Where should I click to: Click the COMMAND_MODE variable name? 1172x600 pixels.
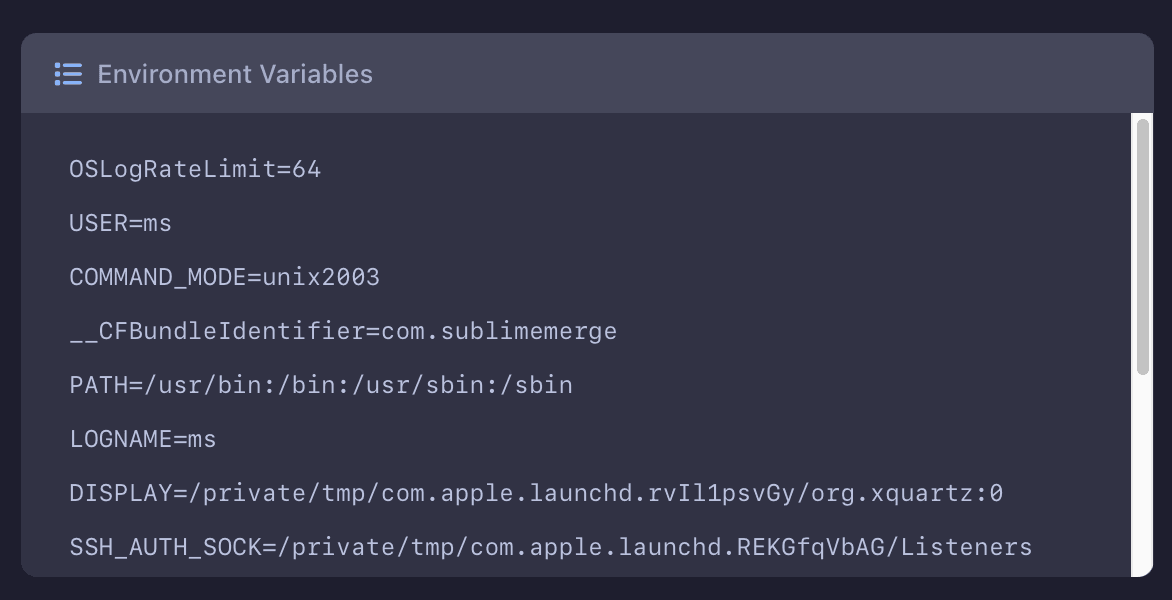pyautogui.click(x=157, y=278)
